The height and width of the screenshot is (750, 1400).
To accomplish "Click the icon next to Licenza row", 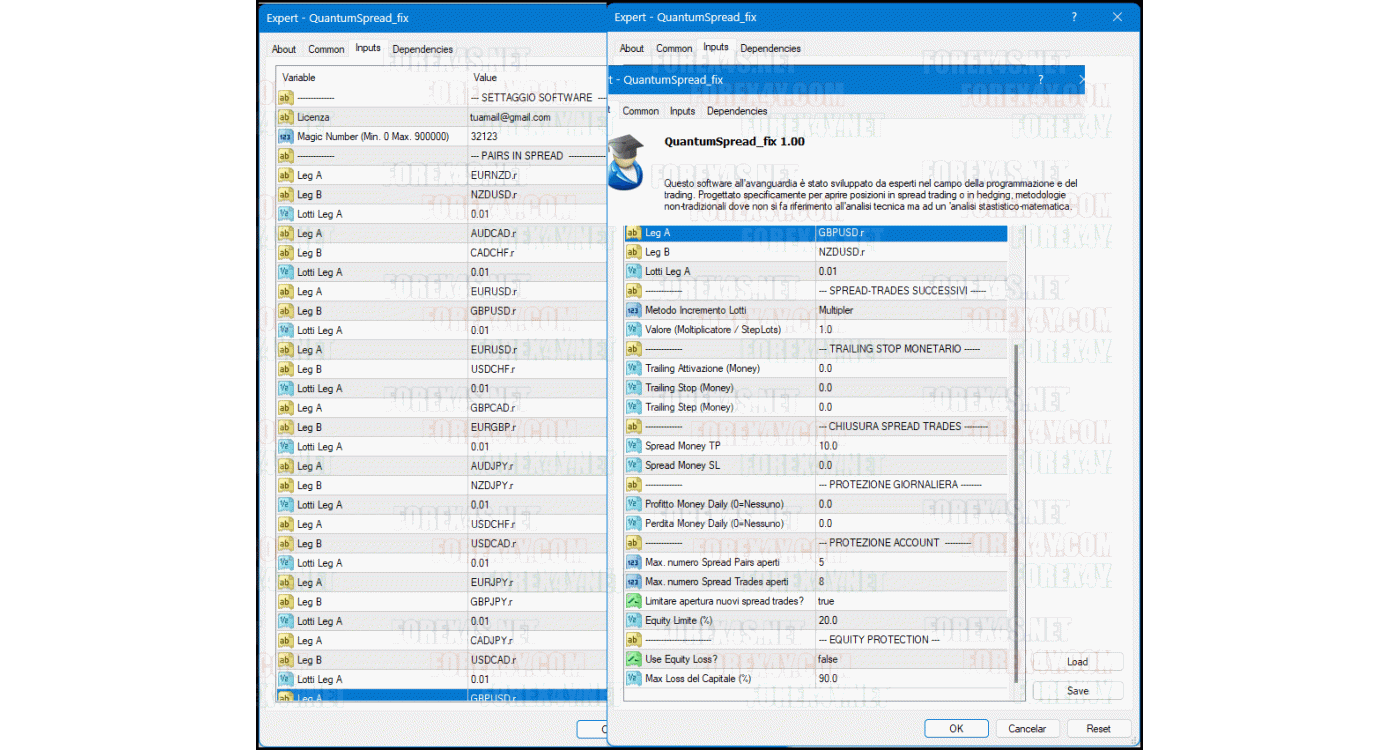I will click(x=285, y=117).
